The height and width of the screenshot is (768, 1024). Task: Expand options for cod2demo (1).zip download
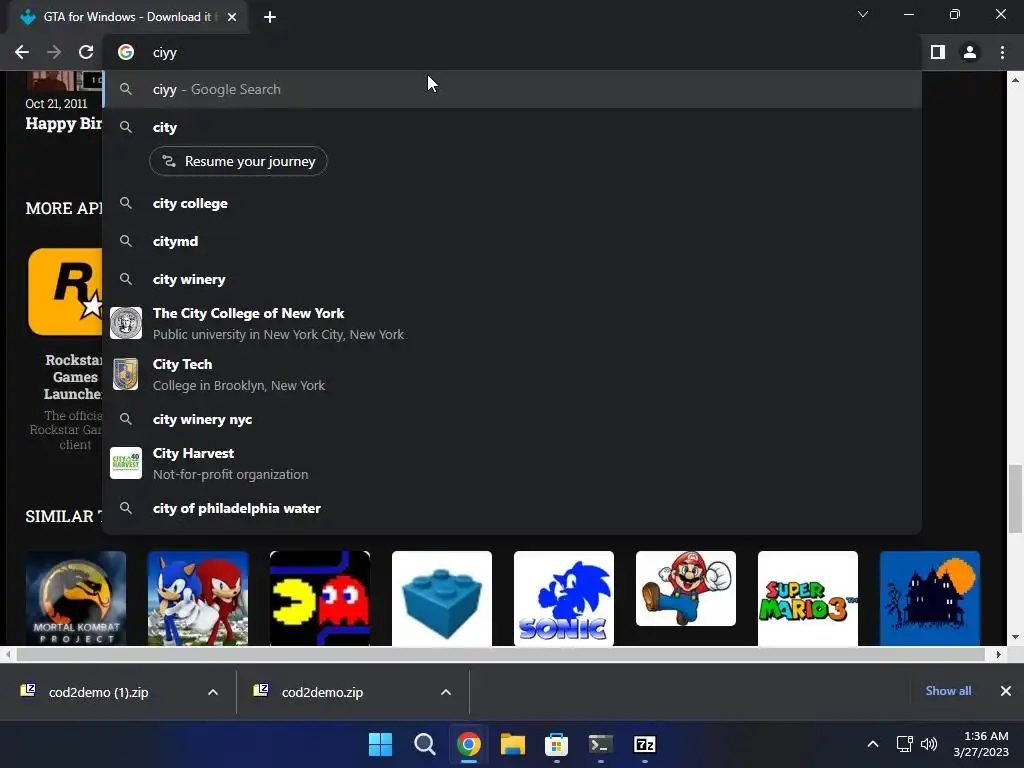point(213,692)
